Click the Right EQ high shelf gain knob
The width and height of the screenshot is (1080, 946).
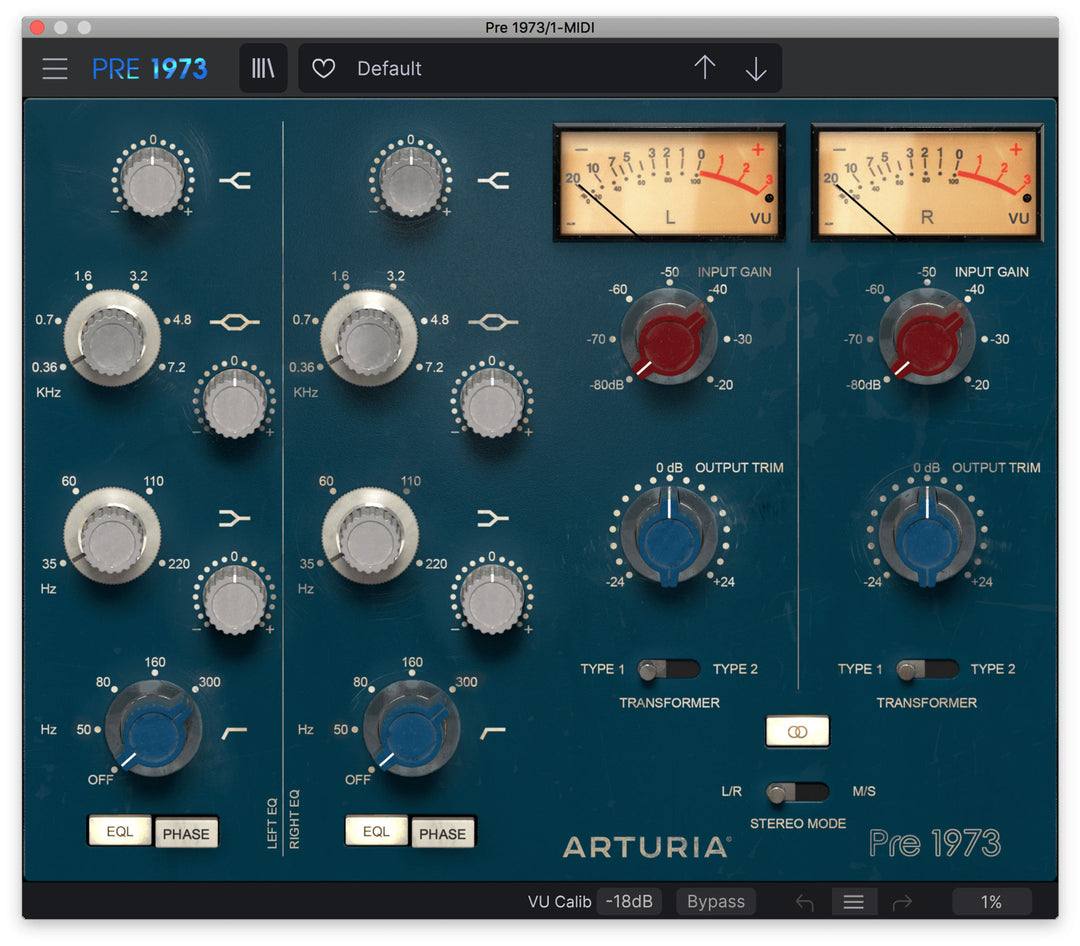(x=411, y=181)
